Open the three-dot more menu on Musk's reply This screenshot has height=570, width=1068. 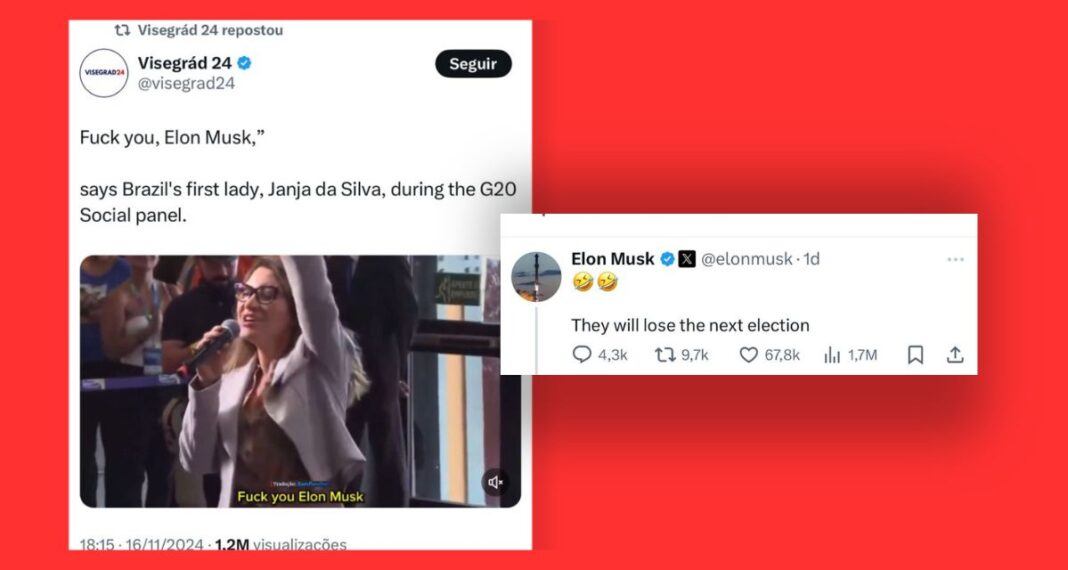[x=955, y=259]
